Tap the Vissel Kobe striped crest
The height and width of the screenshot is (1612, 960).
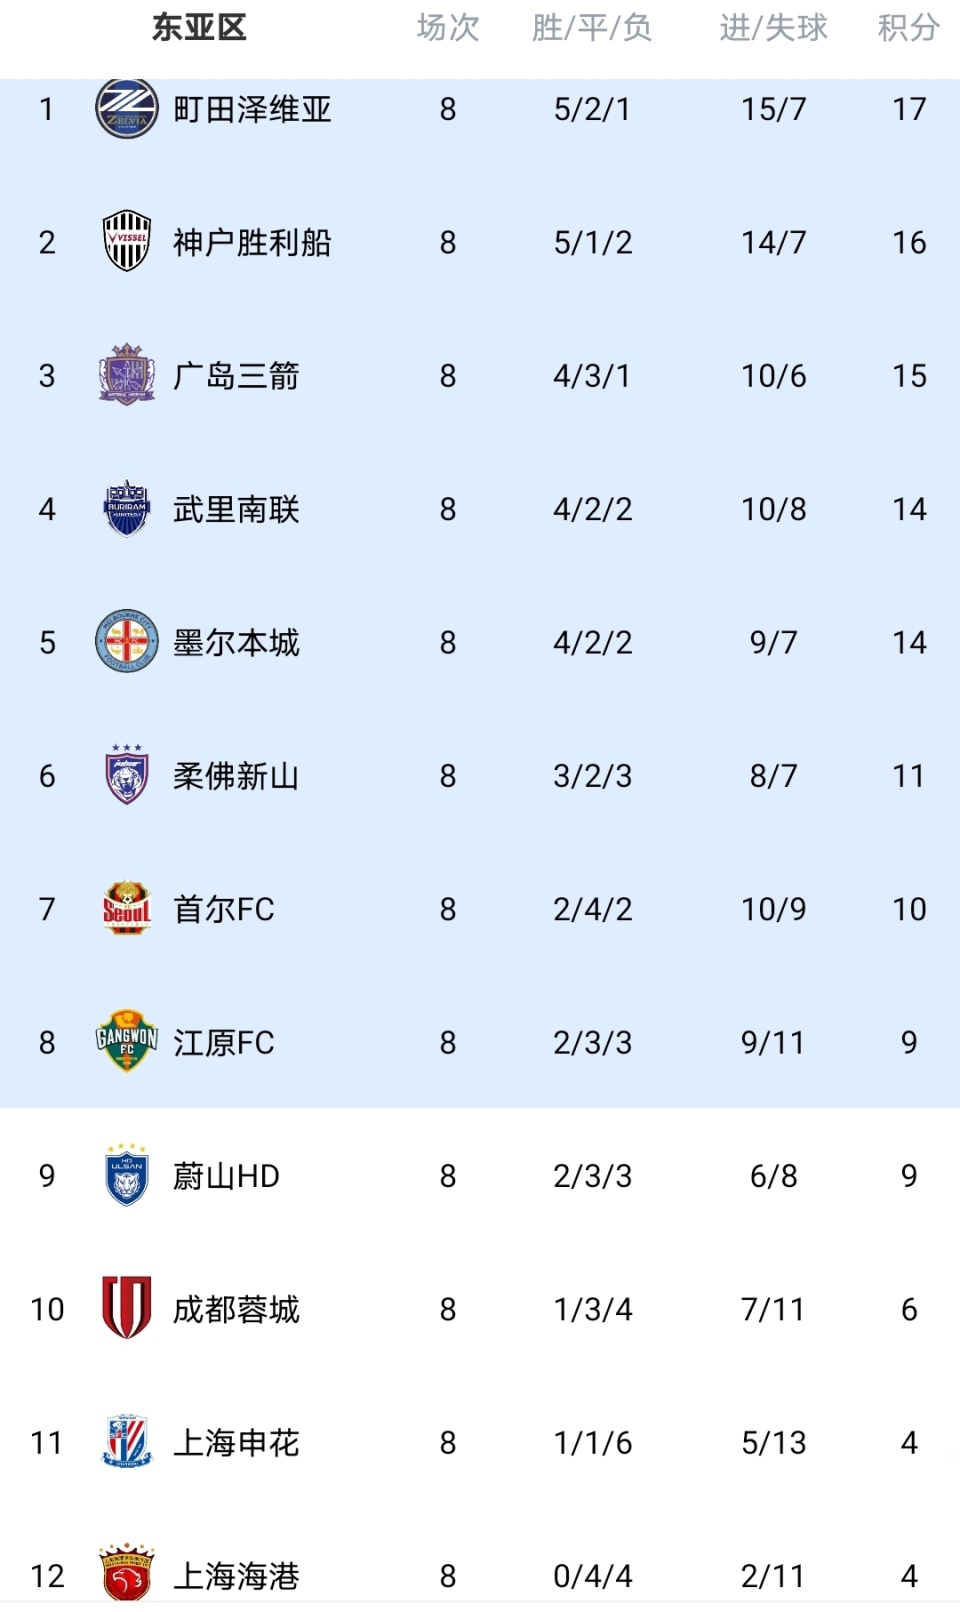coord(127,241)
